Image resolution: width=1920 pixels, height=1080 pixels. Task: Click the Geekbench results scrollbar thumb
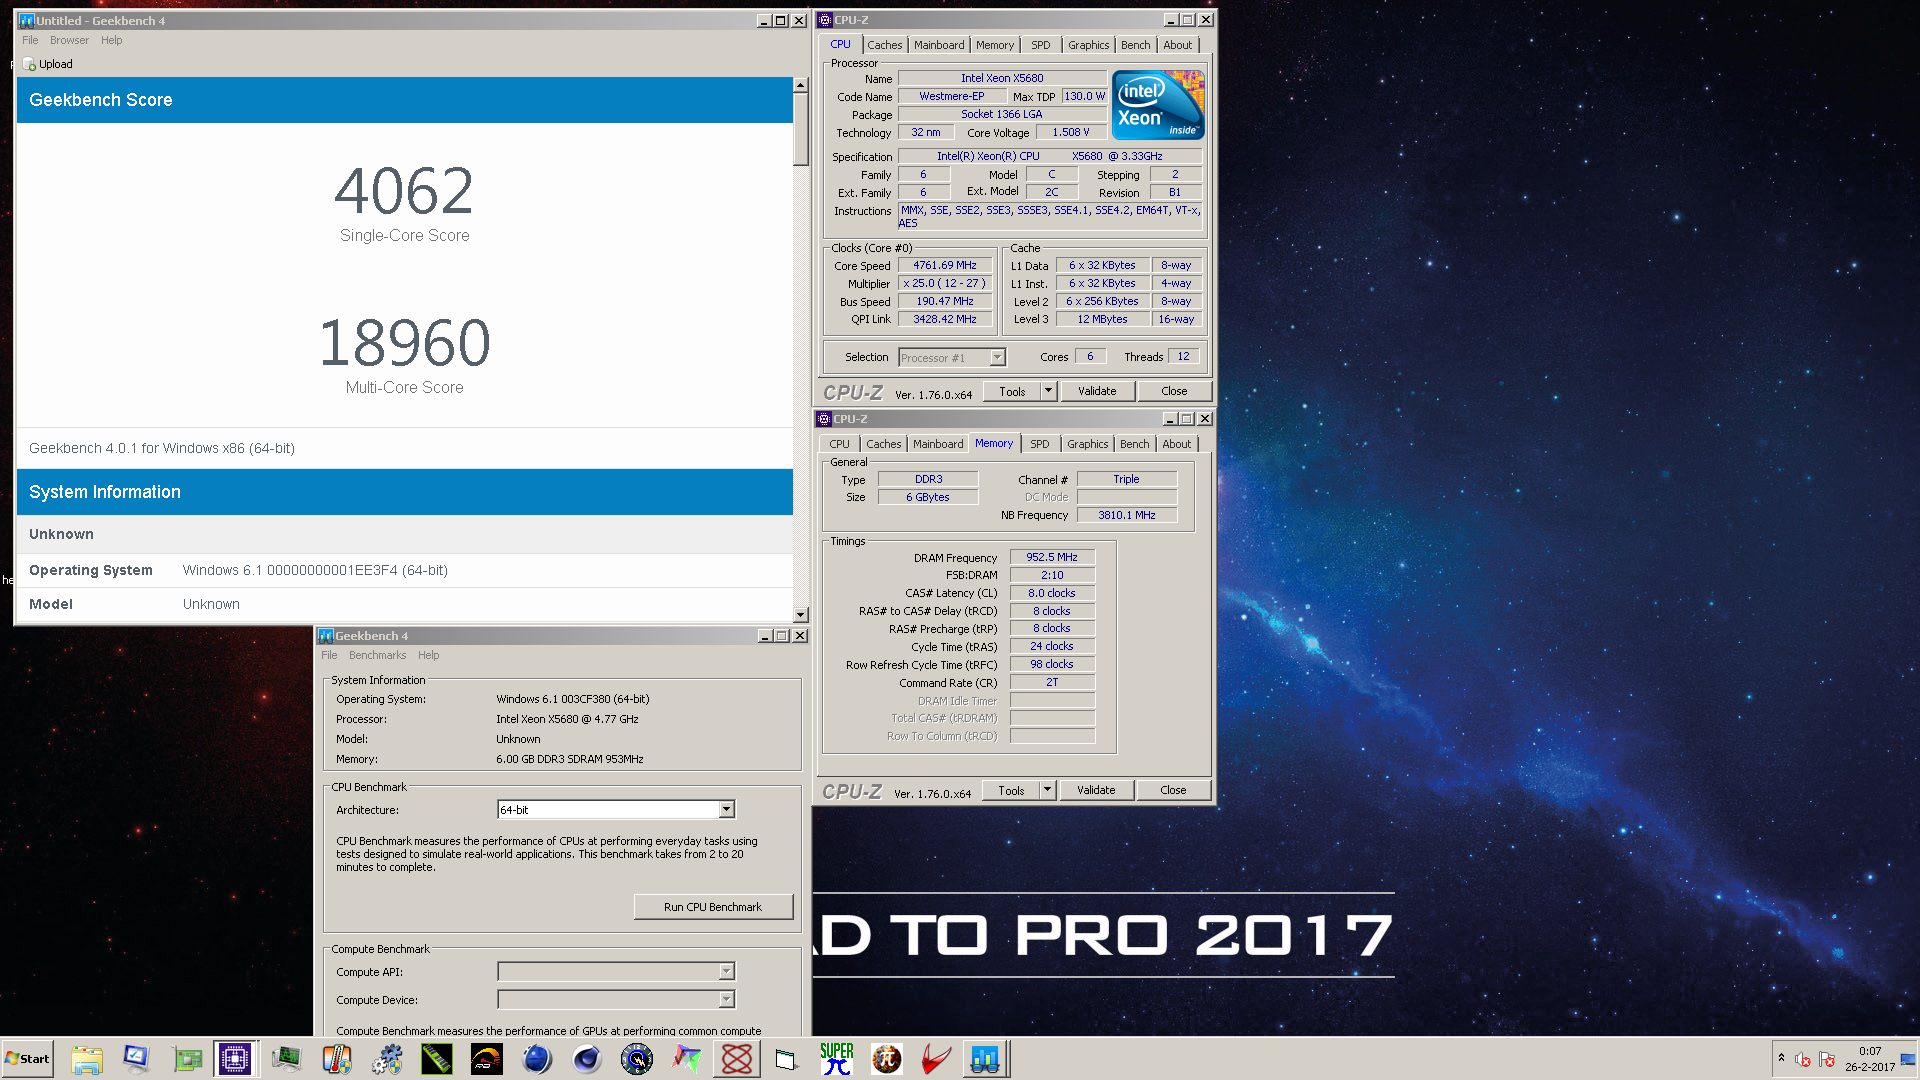(x=800, y=130)
